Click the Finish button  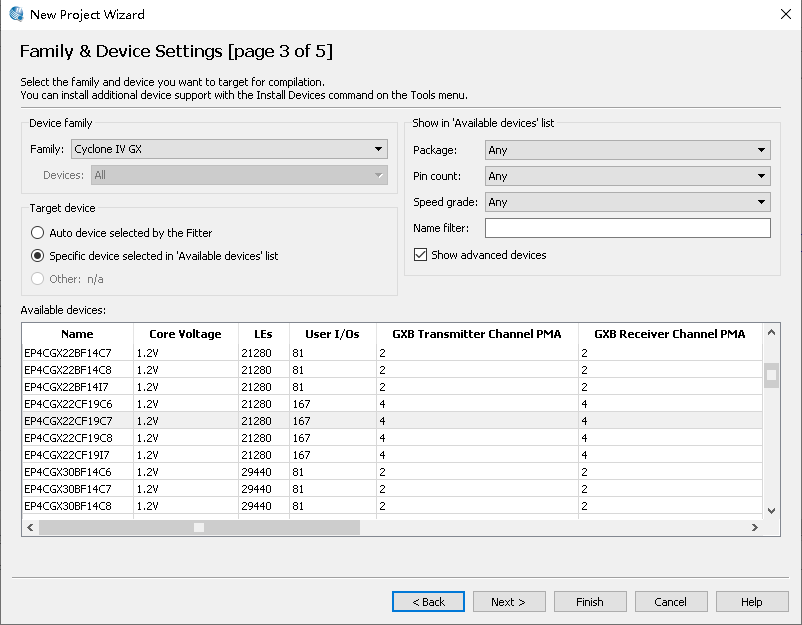point(589,602)
